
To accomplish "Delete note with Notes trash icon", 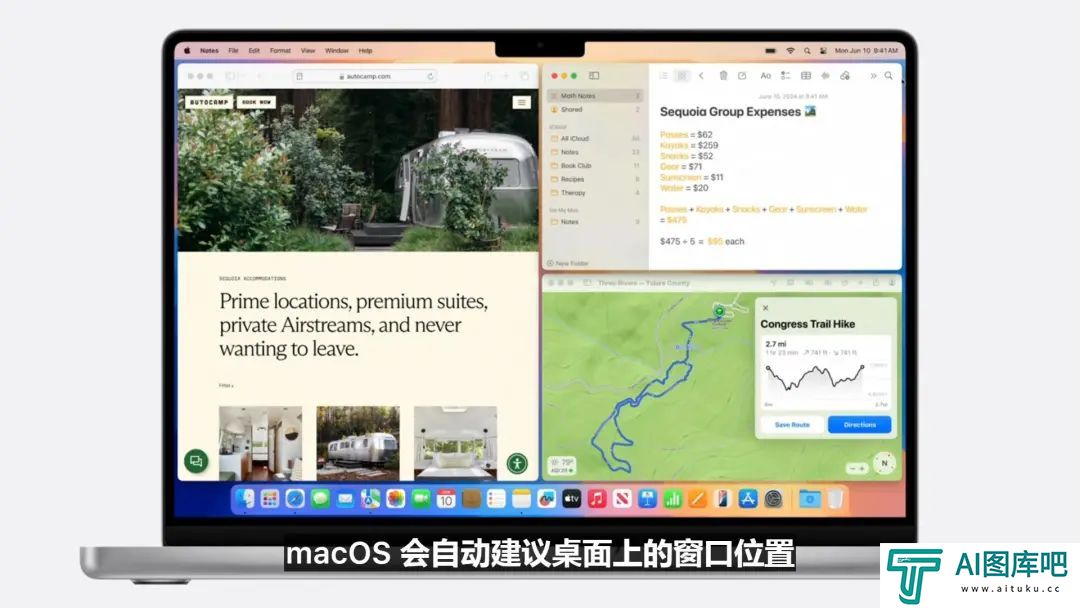I will click(723, 76).
